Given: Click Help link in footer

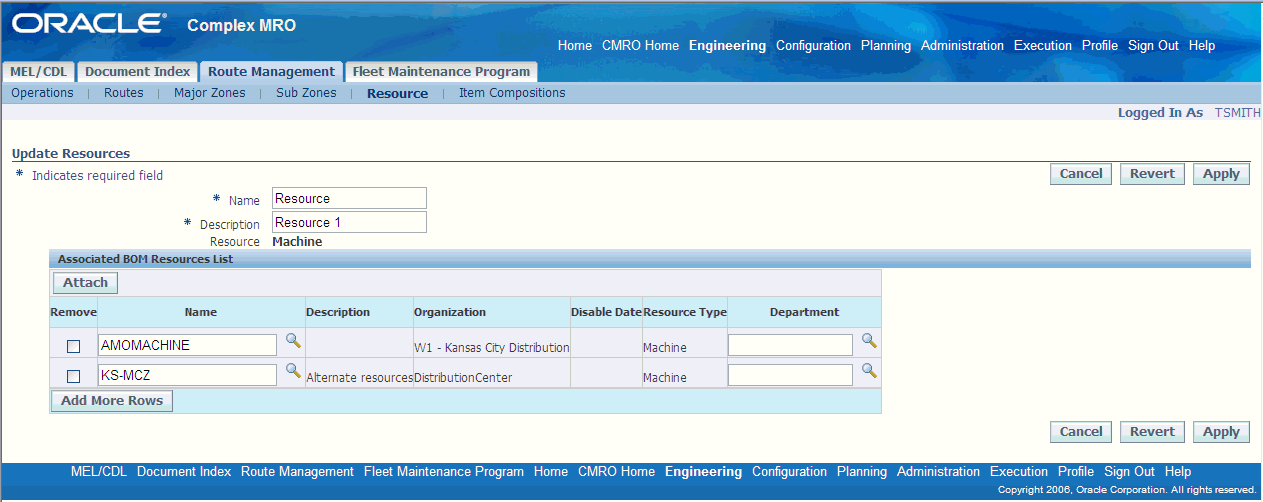Looking at the screenshot, I should pos(1178,472).
